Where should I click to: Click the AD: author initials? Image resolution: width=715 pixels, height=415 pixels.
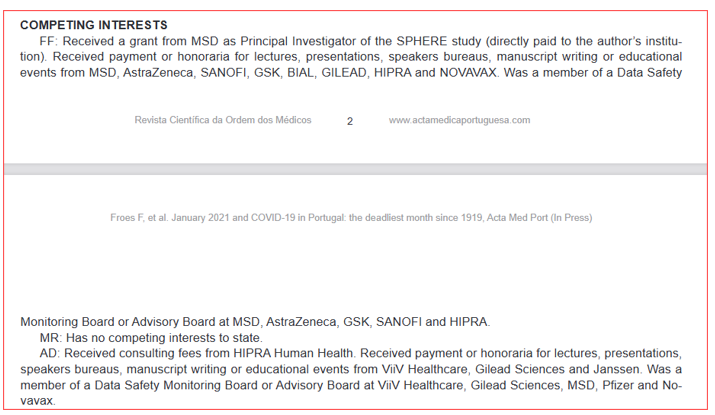50,353
